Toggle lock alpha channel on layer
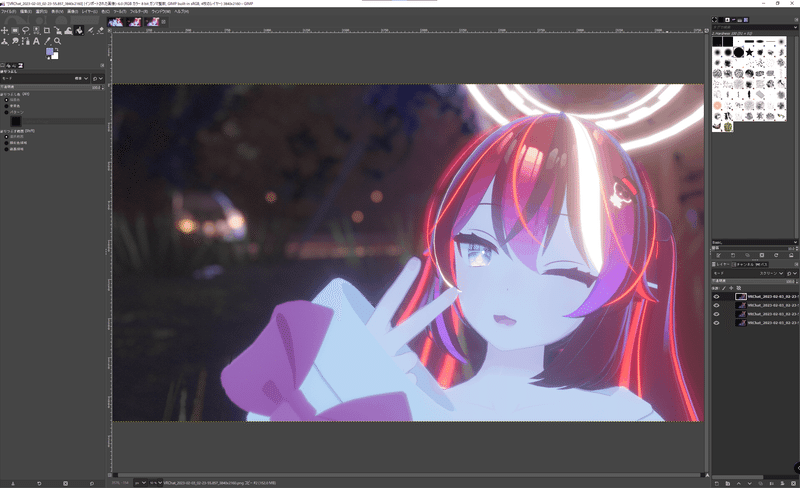The width and height of the screenshot is (800, 488). 739,288
